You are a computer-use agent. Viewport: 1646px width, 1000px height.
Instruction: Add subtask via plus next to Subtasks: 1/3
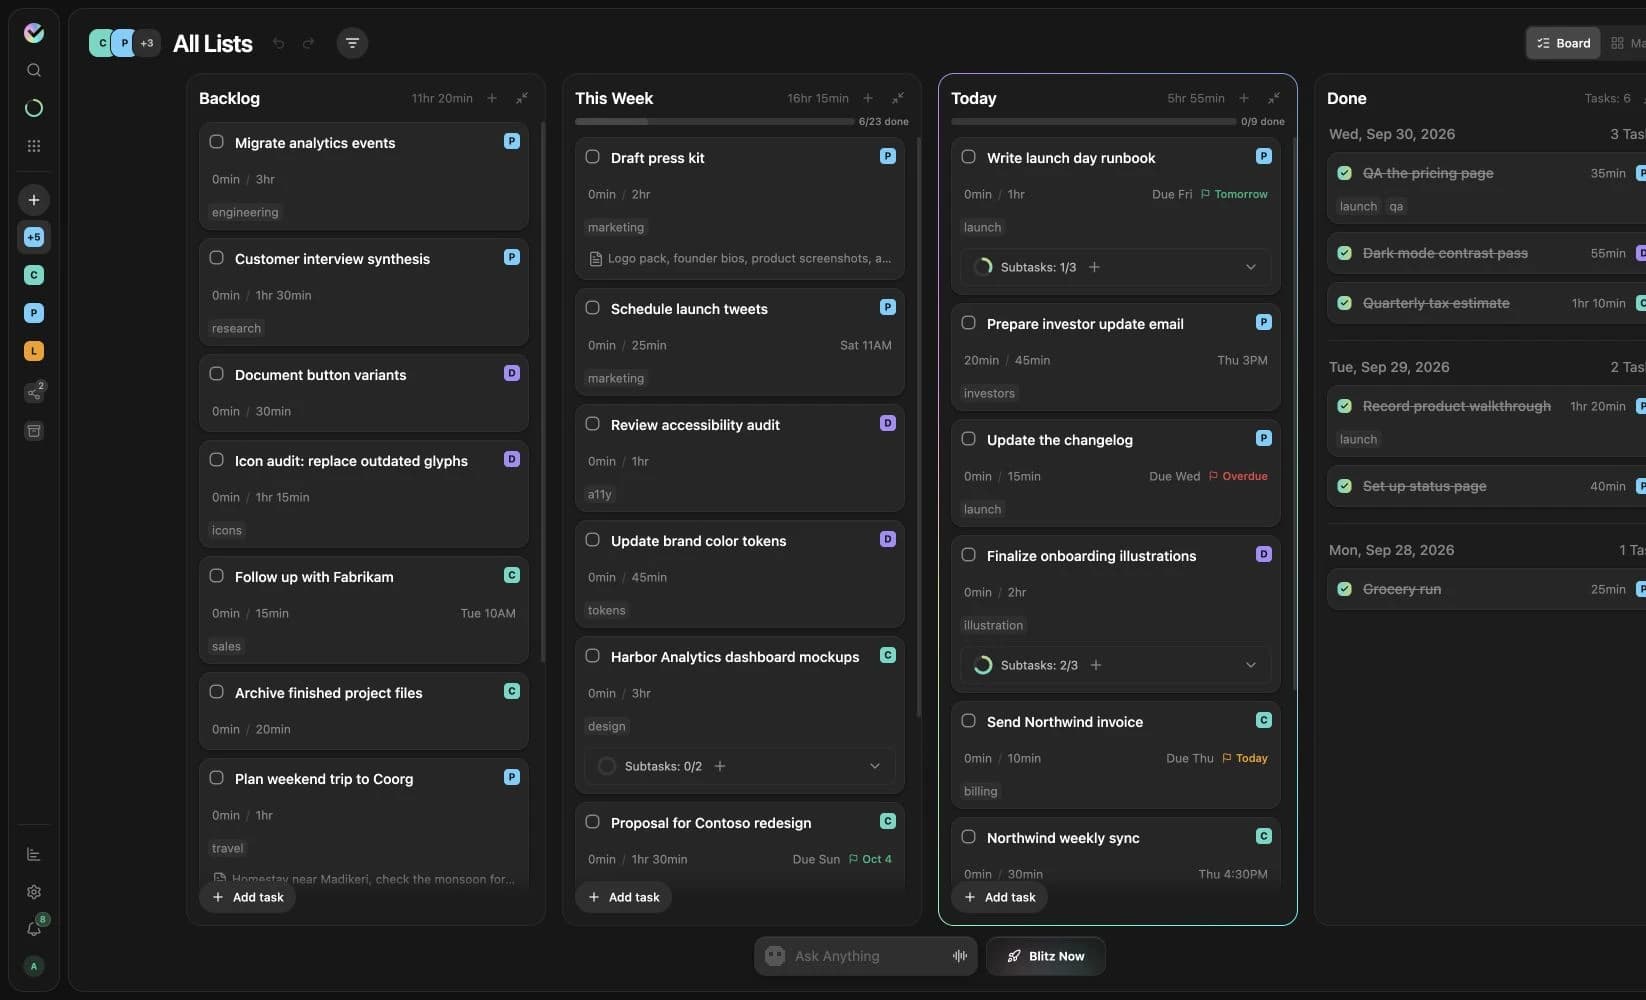pos(1094,267)
